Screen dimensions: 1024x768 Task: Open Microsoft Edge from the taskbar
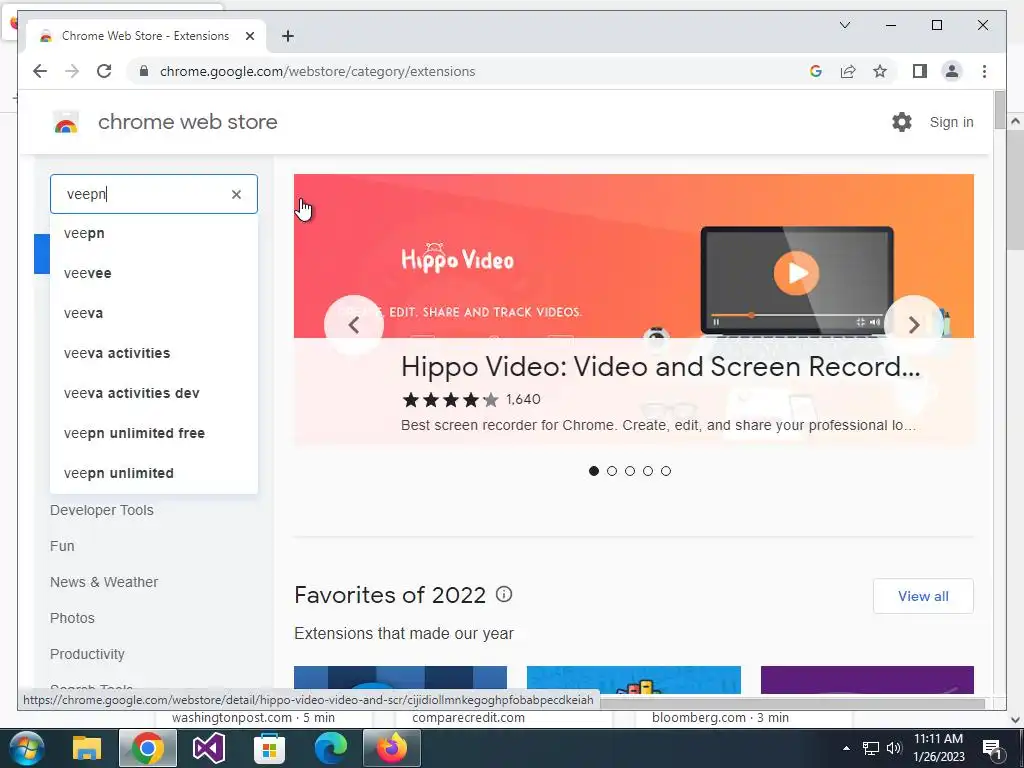point(330,748)
